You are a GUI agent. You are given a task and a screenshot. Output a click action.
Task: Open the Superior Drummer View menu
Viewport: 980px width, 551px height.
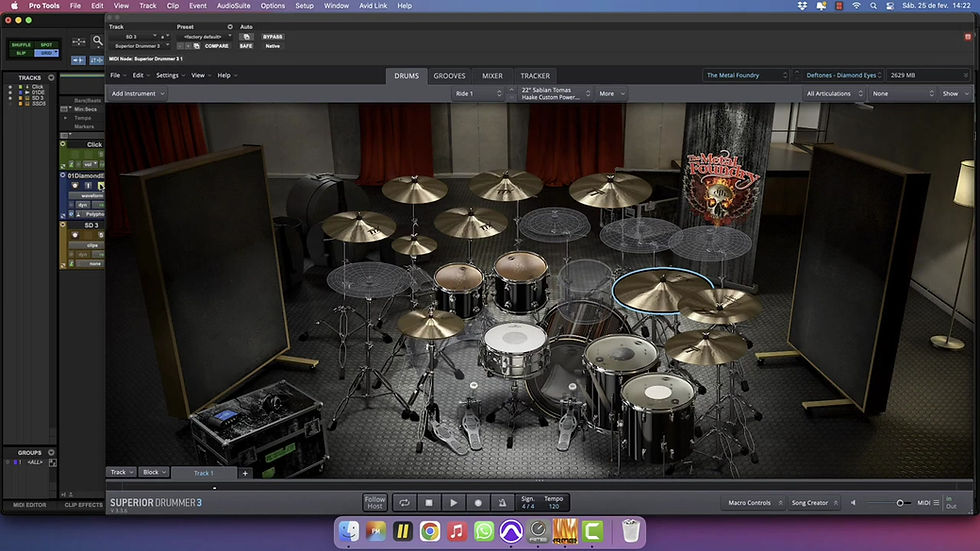pos(201,75)
